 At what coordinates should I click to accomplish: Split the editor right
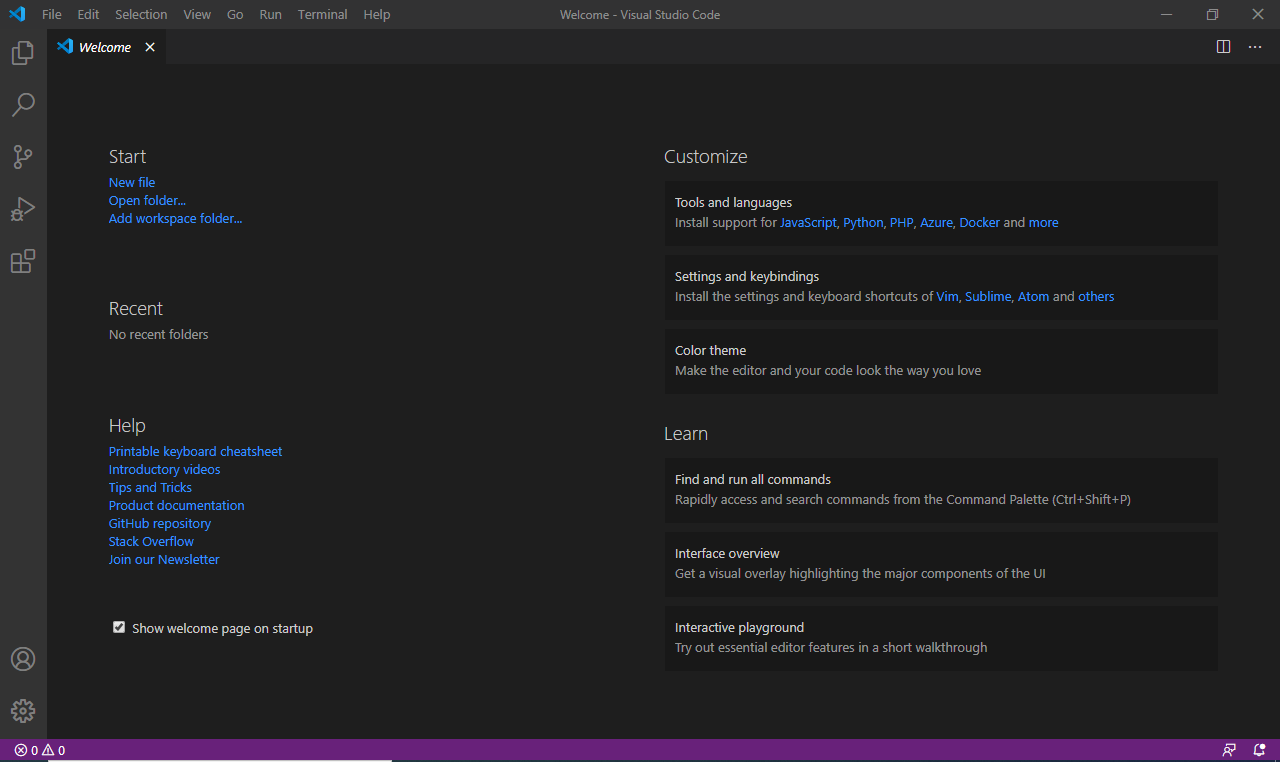[x=1223, y=47]
